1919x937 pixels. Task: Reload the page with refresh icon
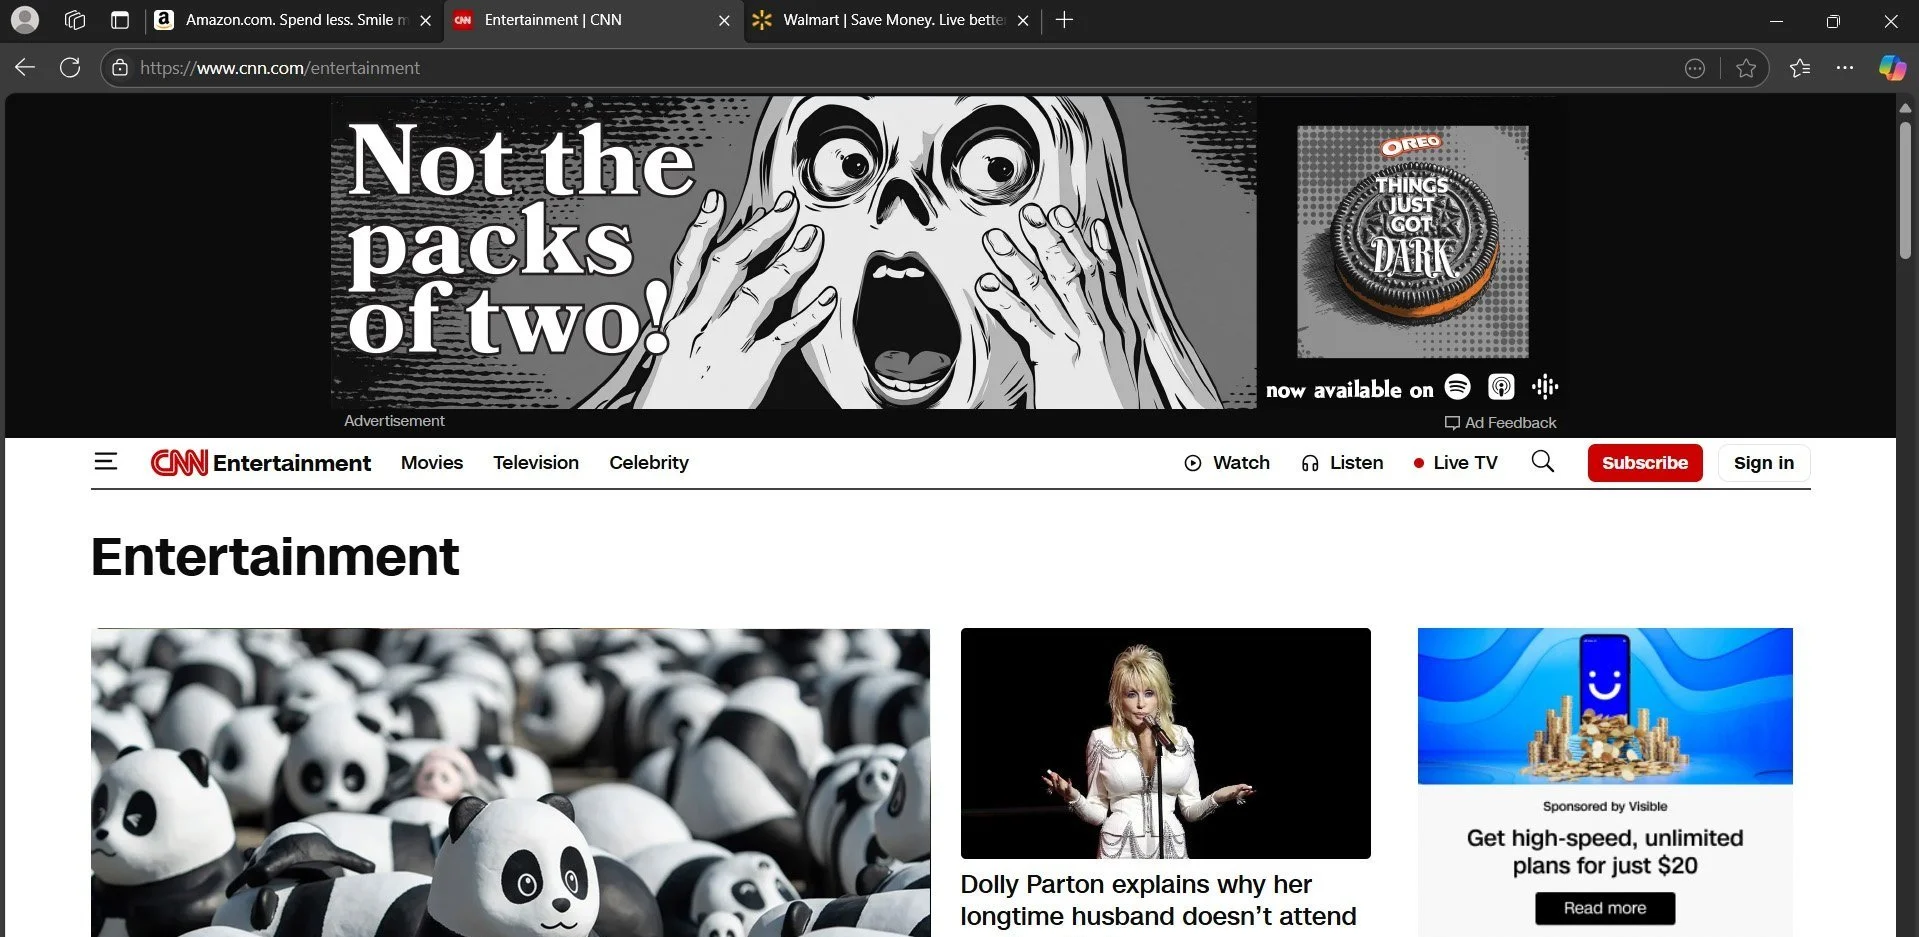point(70,68)
